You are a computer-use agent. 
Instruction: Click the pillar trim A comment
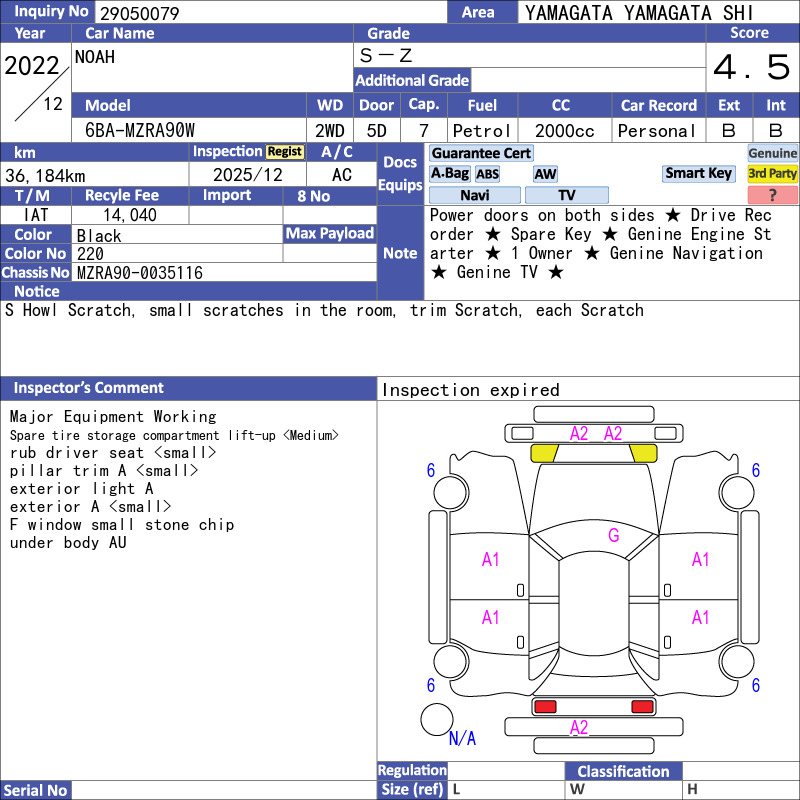104,470
